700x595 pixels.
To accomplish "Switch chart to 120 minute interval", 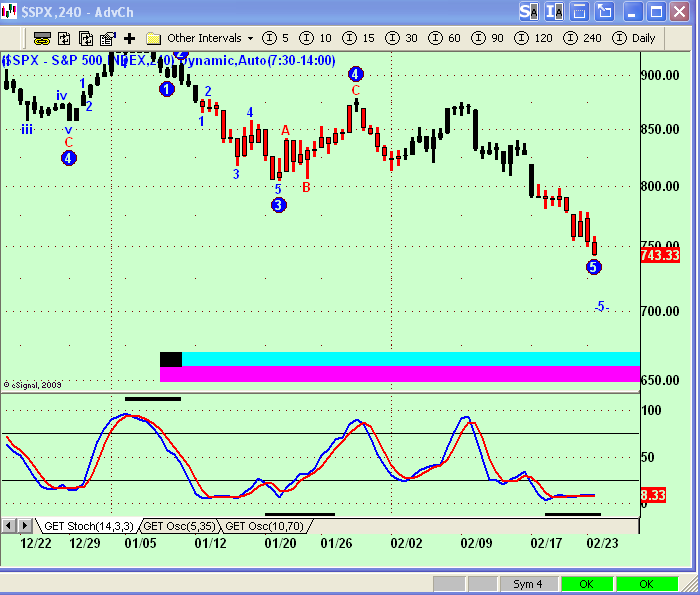I will tap(533, 38).
